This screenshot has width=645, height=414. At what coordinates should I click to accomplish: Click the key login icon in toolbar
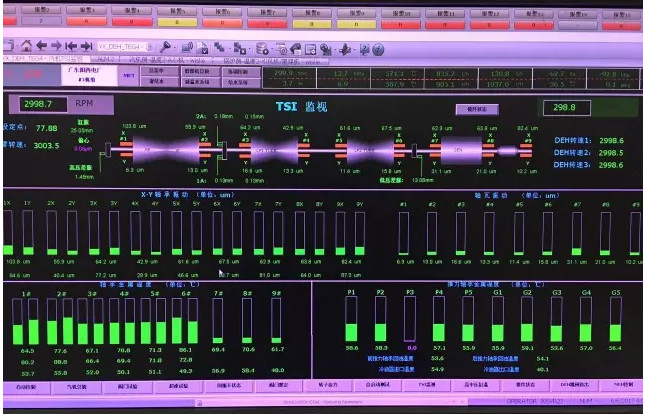point(165,46)
